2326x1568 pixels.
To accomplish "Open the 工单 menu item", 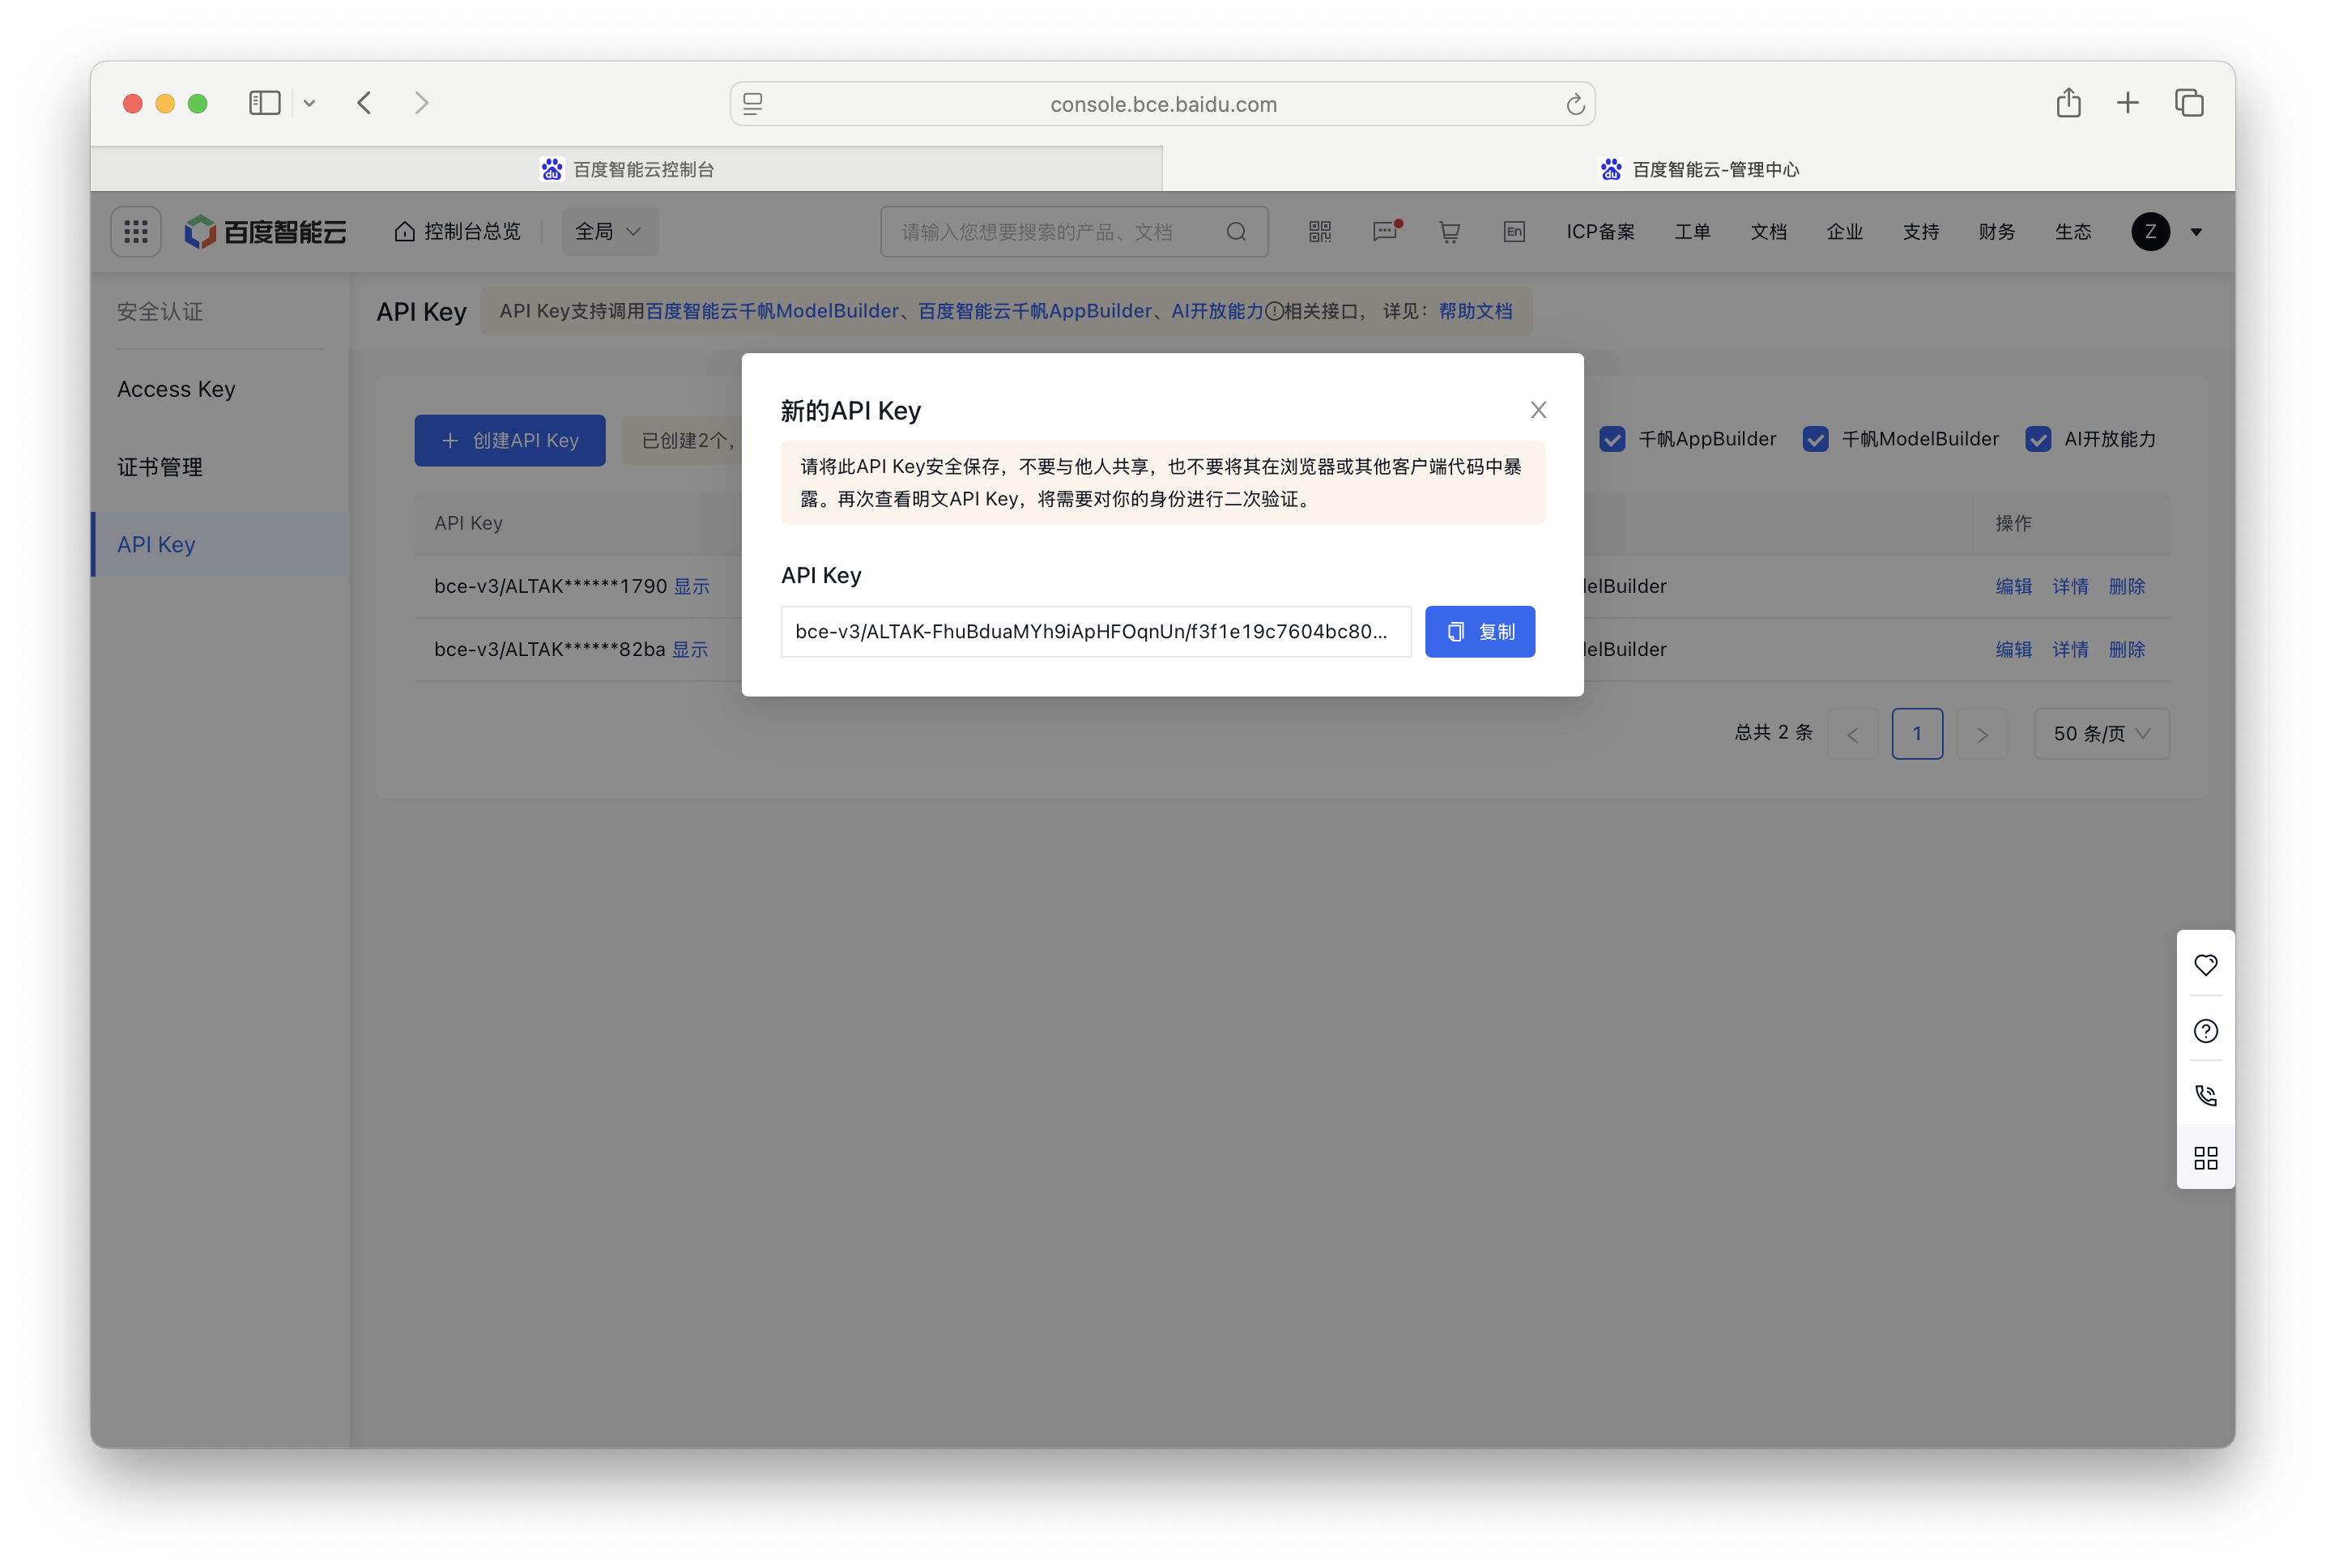I will tap(1693, 231).
